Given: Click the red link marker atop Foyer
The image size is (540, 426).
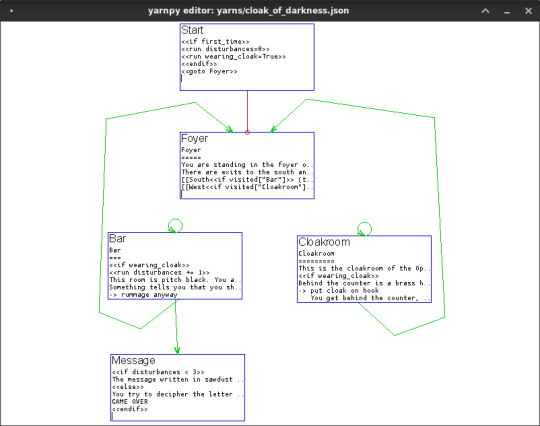Looking at the screenshot, I should 247,132.
